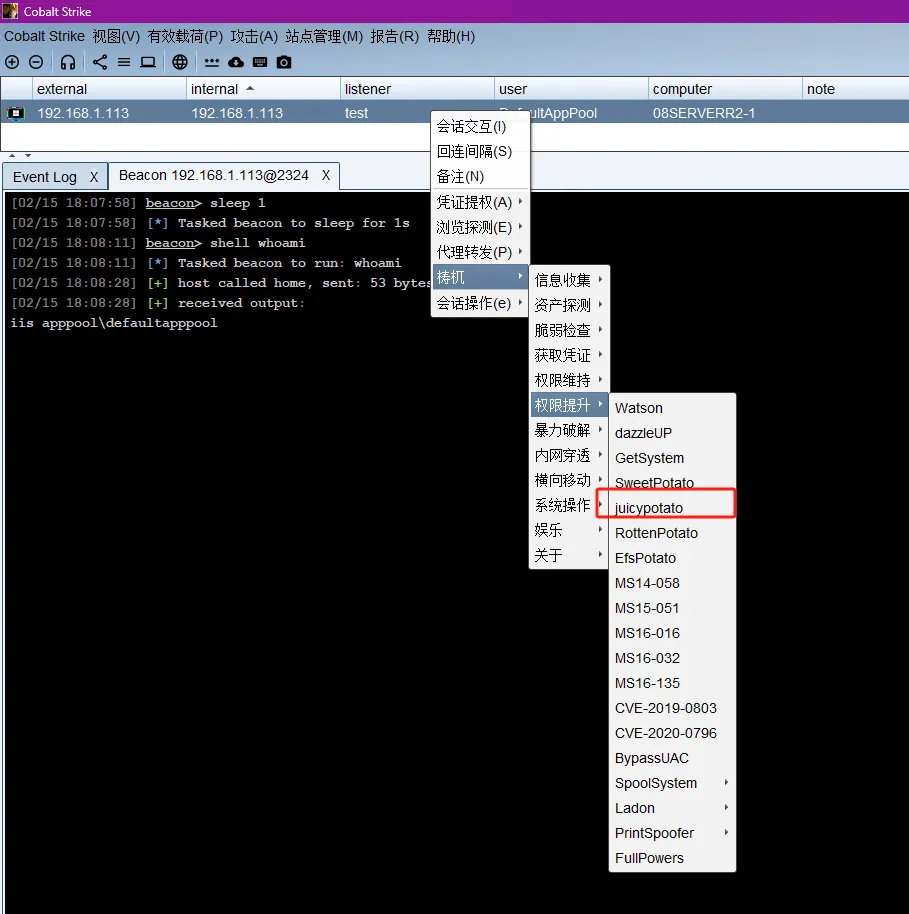Expand the Ladon submenu

tap(672, 808)
